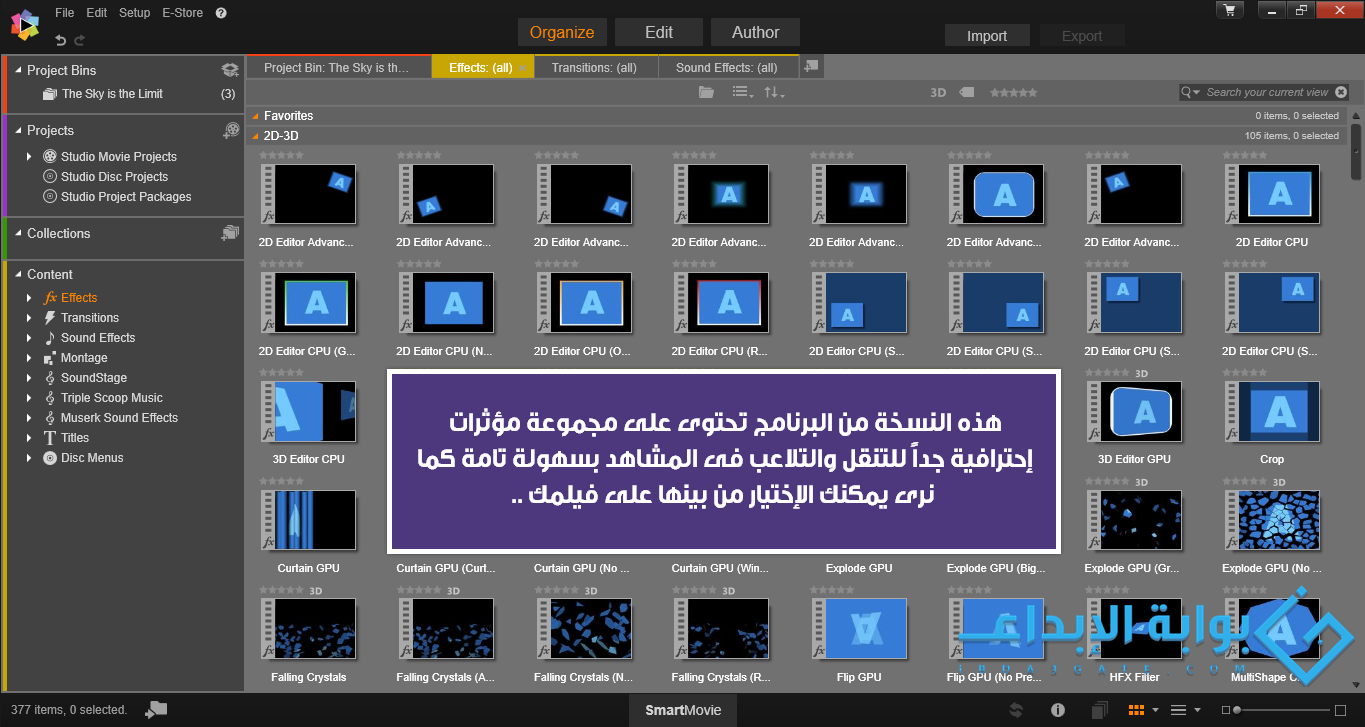The height and width of the screenshot is (727, 1365).
Task: Click the add new tab icon
Action: (x=811, y=66)
